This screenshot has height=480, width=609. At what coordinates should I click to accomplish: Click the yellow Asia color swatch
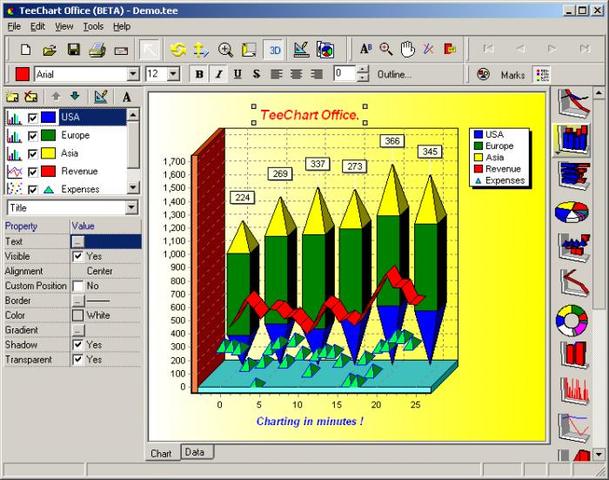pyautogui.click(x=49, y=153)
